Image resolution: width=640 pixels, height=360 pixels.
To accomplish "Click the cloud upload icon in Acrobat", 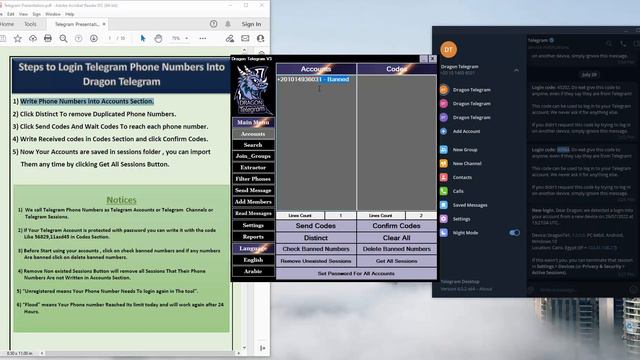I will 33,38.
